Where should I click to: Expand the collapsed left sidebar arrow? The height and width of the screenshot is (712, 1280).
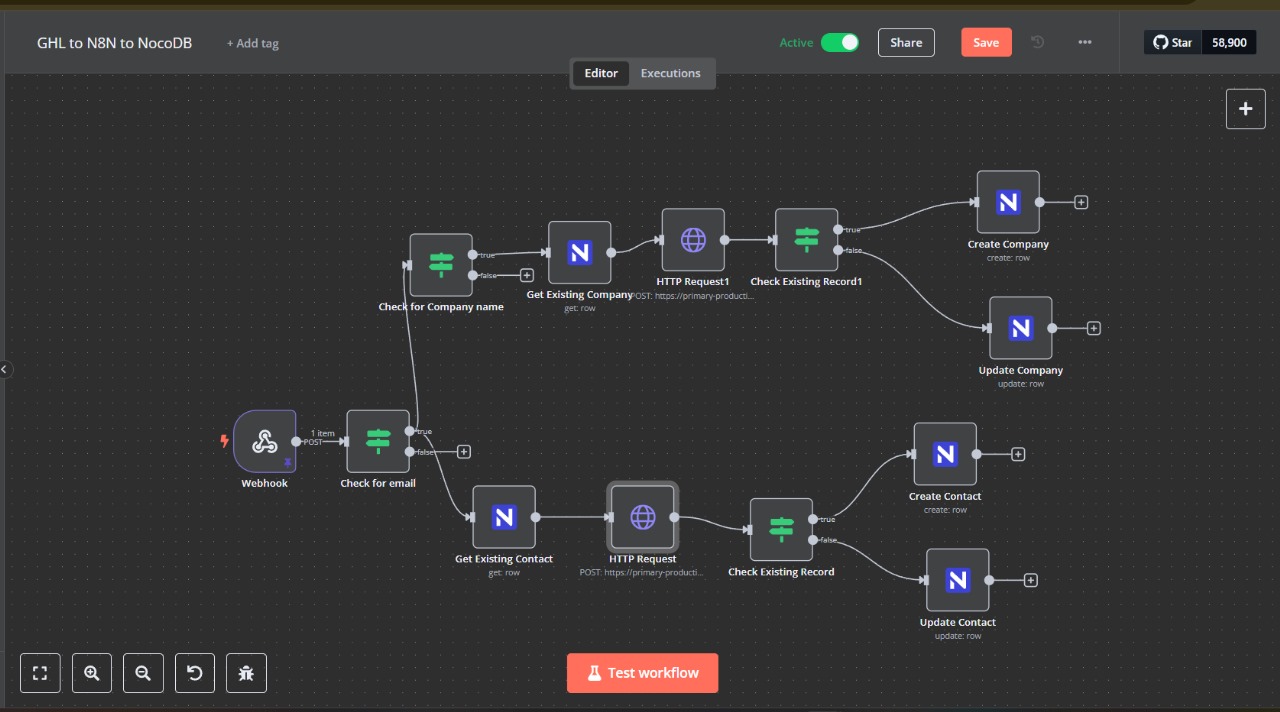pyautogui.click(x=5, y=369)
